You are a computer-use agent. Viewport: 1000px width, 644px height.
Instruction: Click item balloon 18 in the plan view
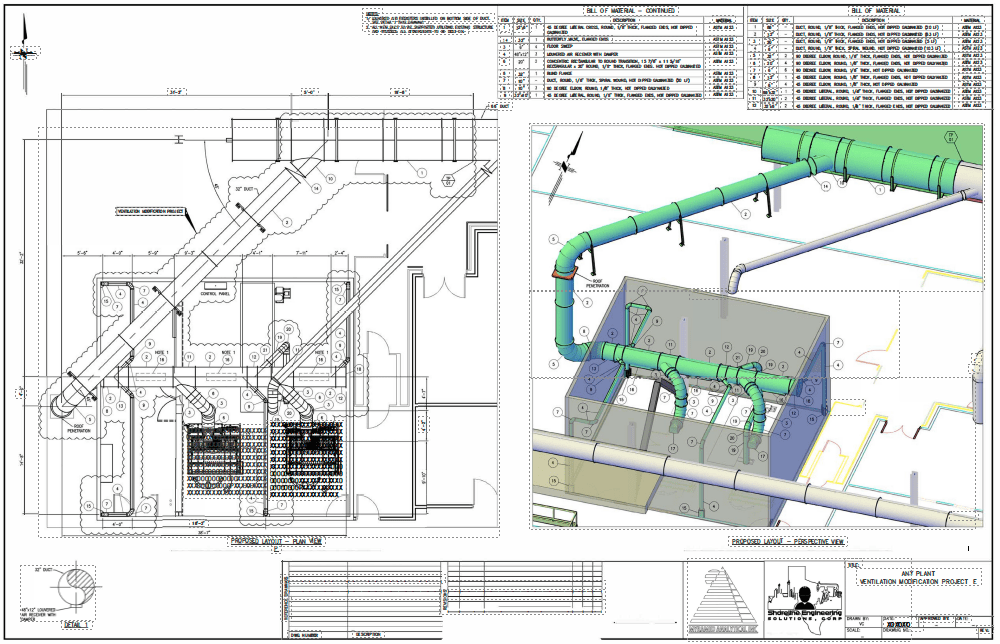tap(360, 369)
